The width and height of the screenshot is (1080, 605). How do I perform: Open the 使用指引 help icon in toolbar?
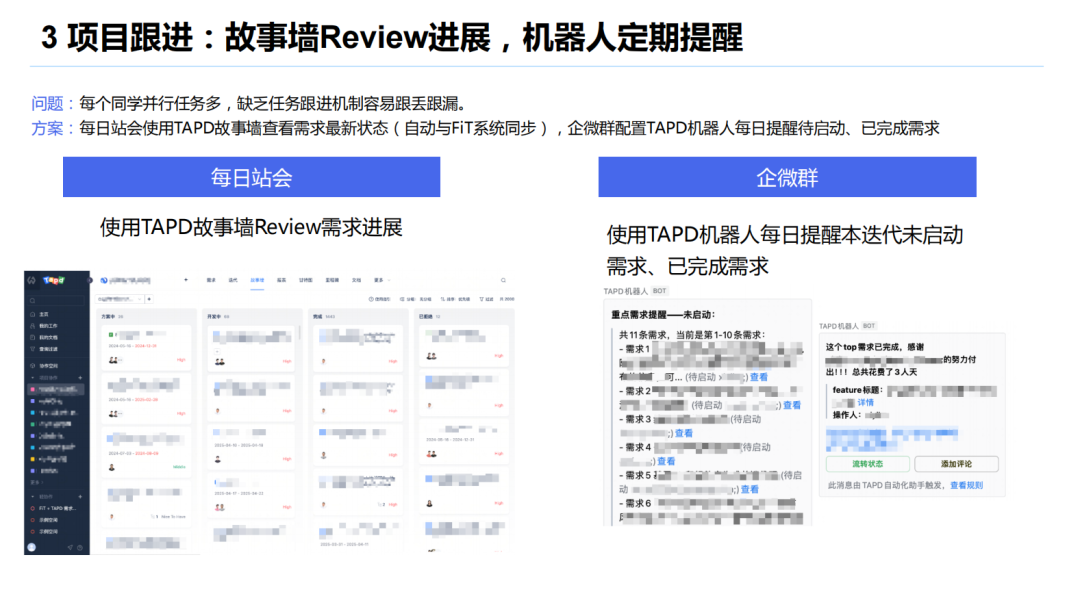pos(371,299)
